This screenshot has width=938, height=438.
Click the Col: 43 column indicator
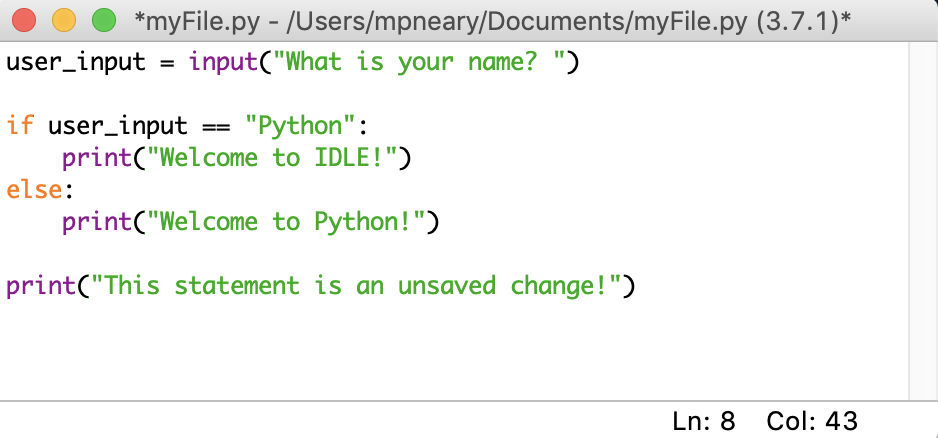click(x=811, y=421)
